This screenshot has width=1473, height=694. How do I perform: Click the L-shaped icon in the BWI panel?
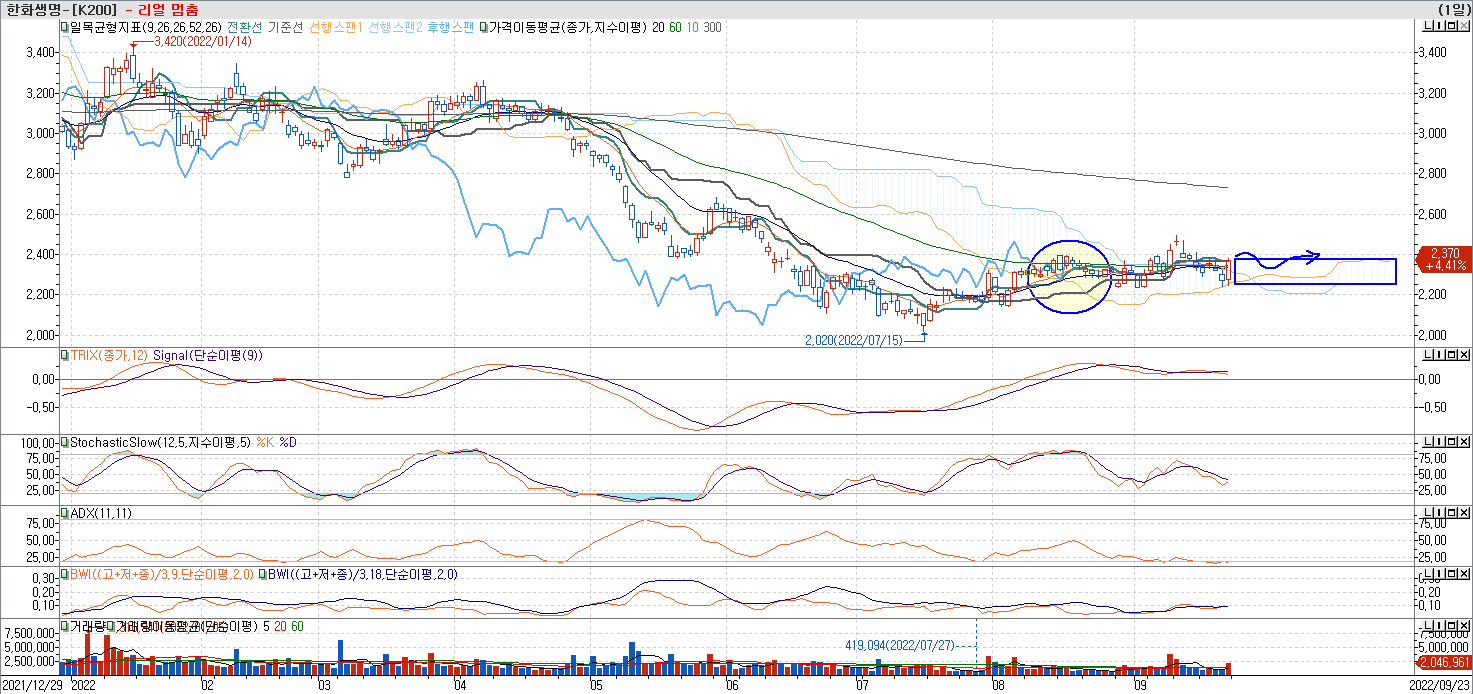tap(1428, 575)
